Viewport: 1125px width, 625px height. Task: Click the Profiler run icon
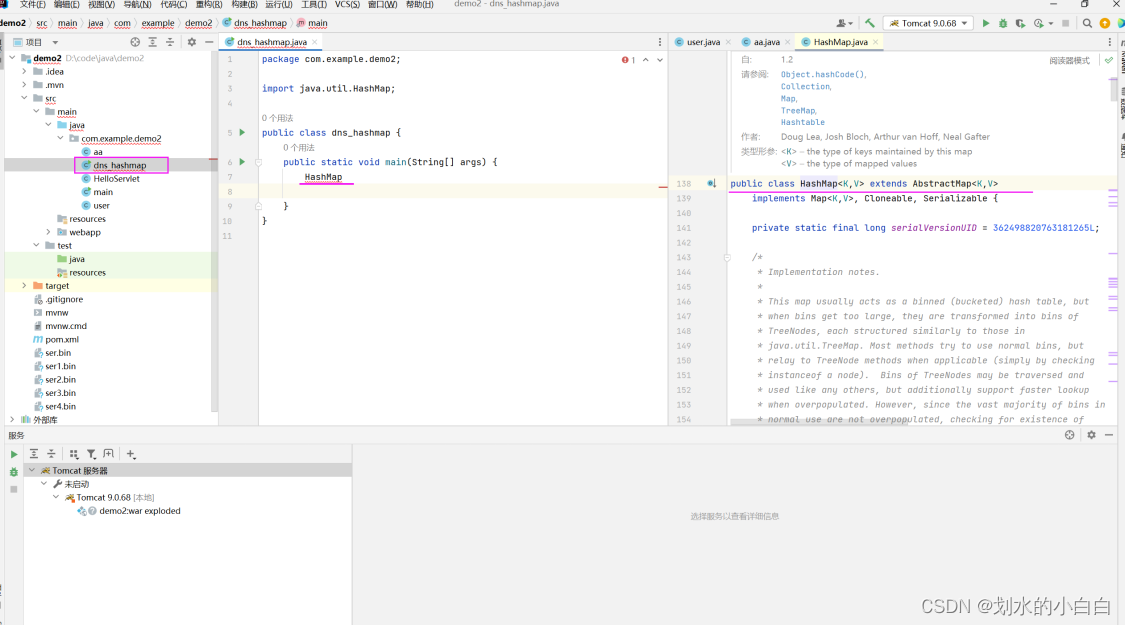point(1039,23)
